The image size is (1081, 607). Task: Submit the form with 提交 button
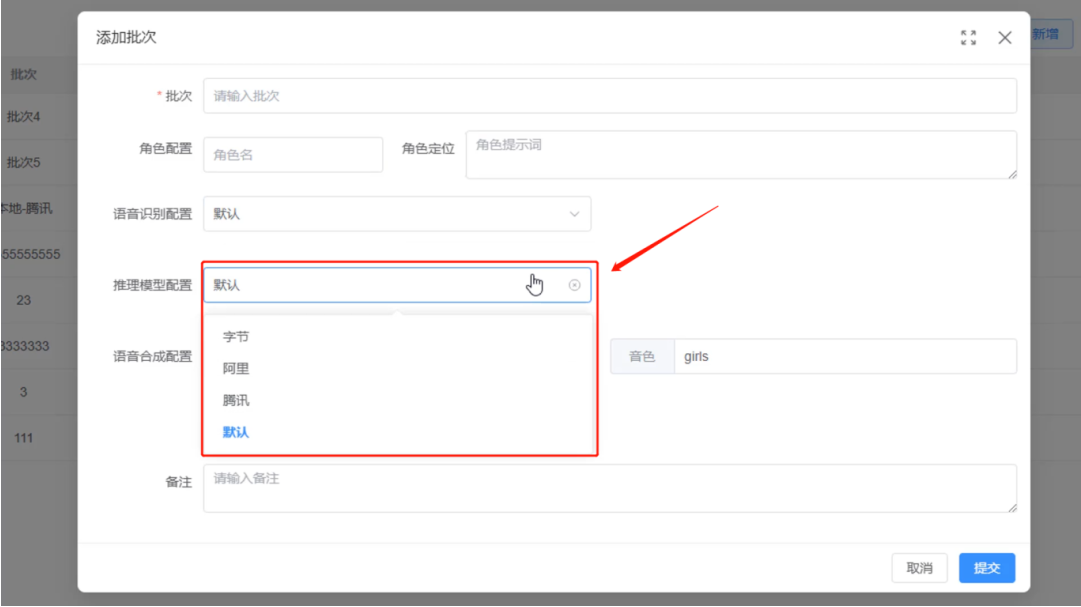(987, 568)
